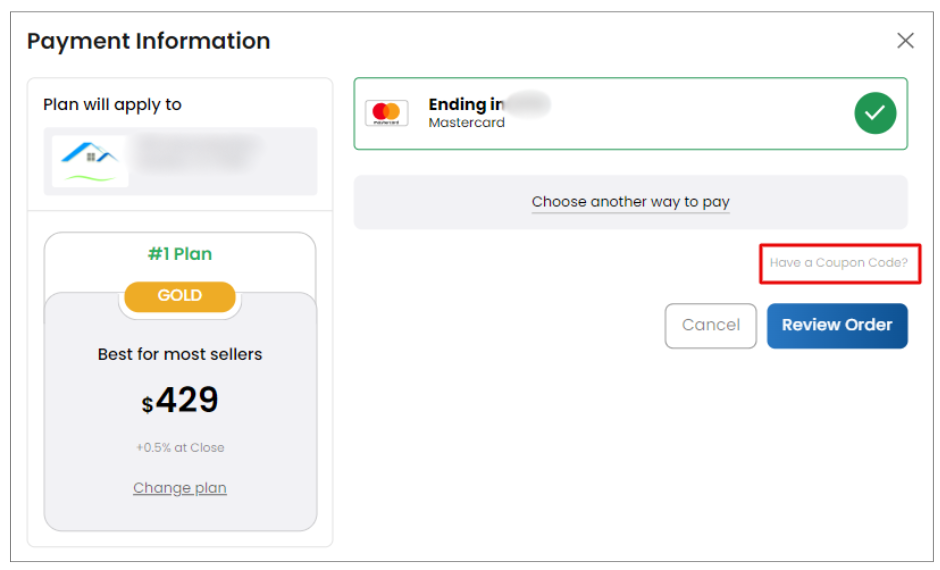Image resolution: width=940 pixels, height=570 pixels.
Task: Click Choose another way to pay
Action: pyautogui.click(x=630, y=202)
